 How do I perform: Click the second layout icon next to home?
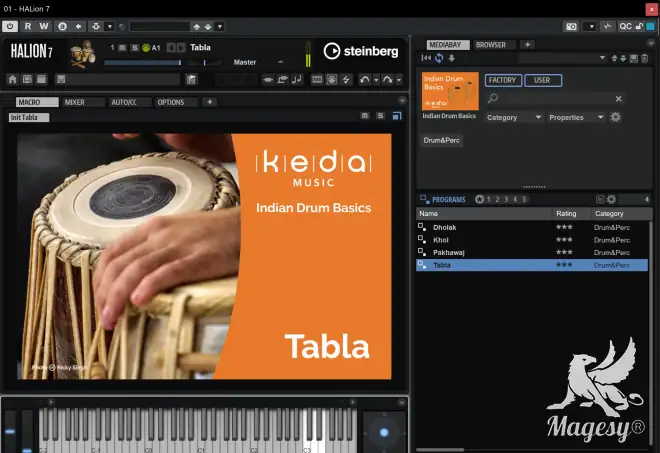pyautogui.click(x=27, y=79)
